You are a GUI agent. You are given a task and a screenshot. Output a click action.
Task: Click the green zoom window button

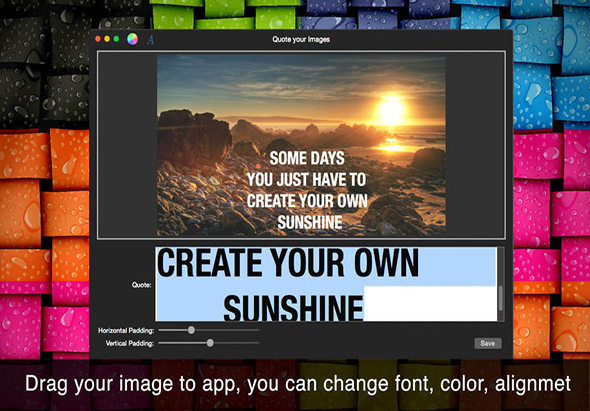pos(116,39)
